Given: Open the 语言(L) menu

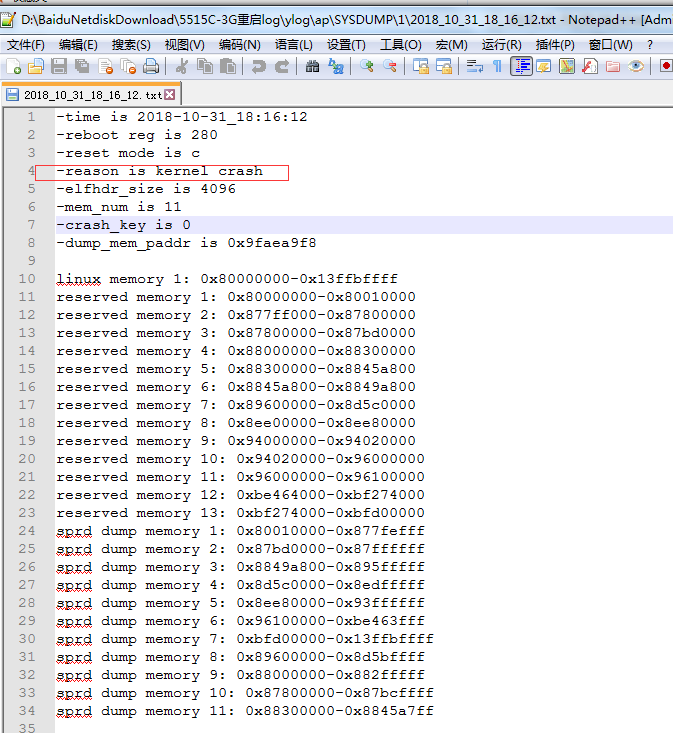Looking at the screenshot, I should [x=294, y=45].
